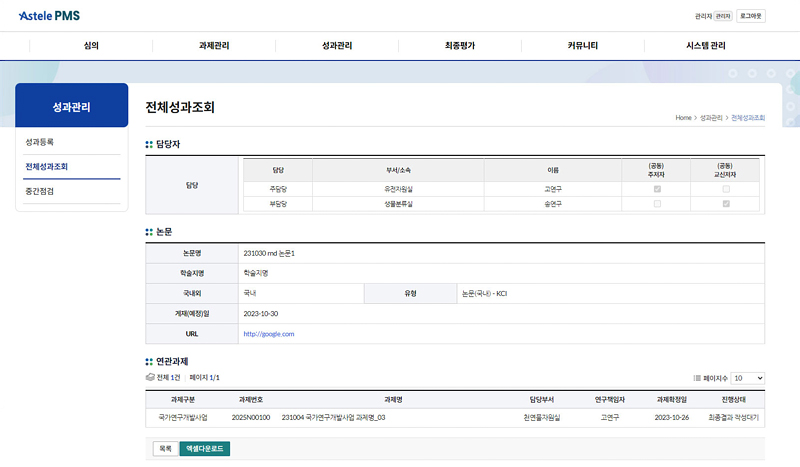This screenshot has width=800, height=467.
Task: Click the dotted icon beside 논문 heading
Action: pyautogui.click(x=149, y=231)
